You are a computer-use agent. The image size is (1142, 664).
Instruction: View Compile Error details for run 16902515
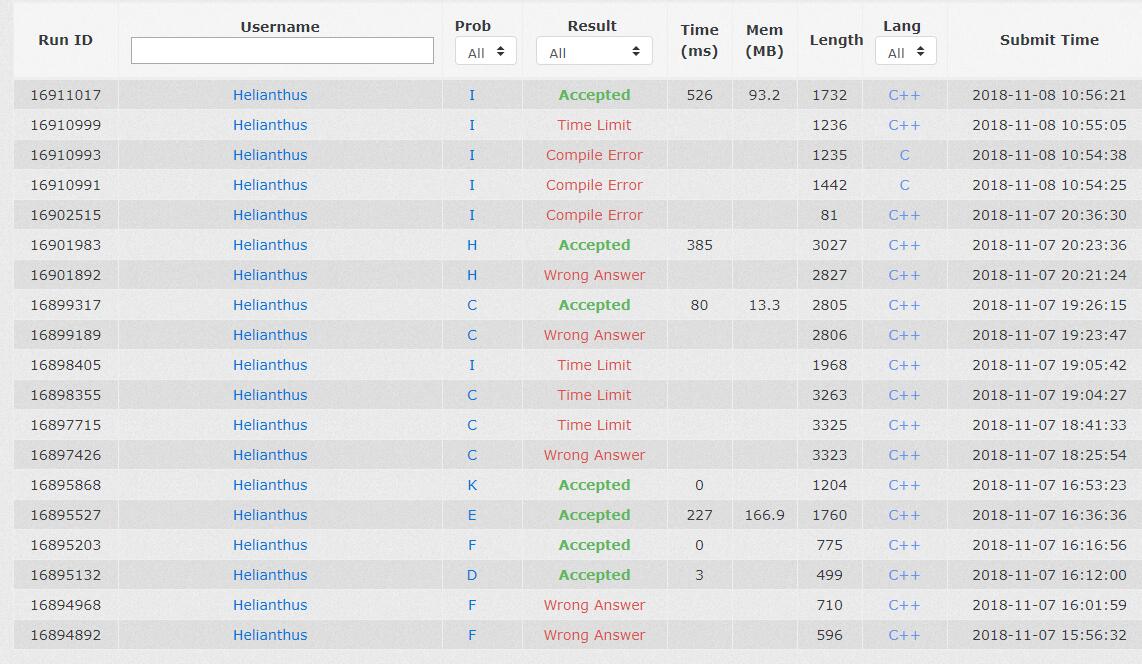click(594, 215)
